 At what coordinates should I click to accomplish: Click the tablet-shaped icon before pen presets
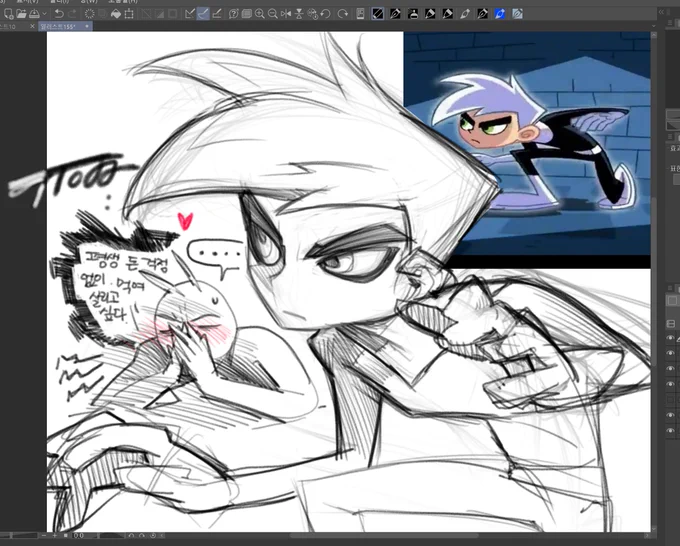[x=360, y=14]
